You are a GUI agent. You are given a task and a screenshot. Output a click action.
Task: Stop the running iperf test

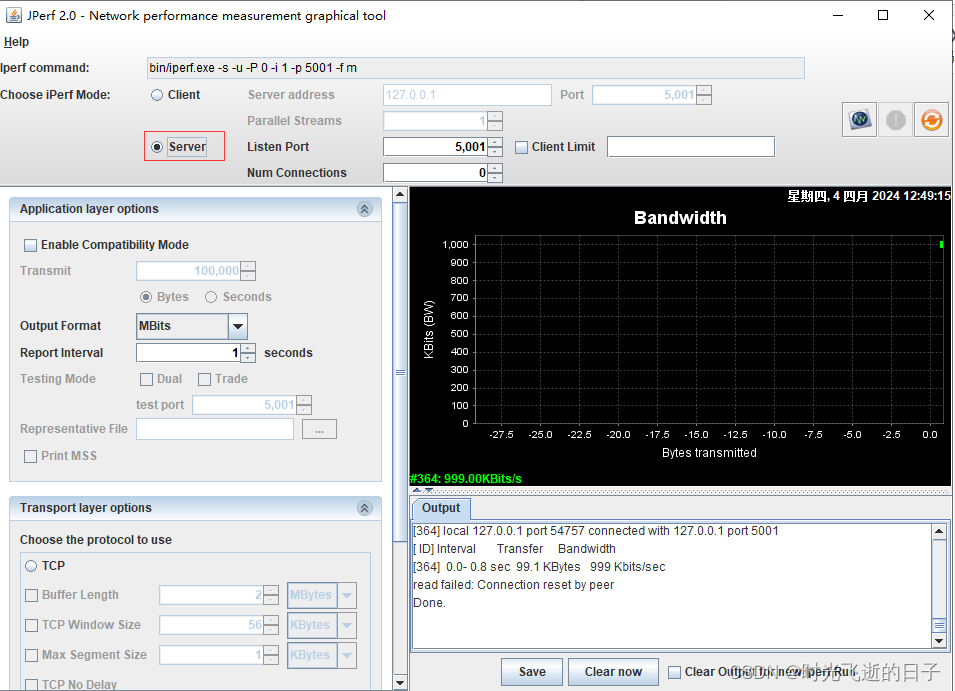[x=895, y=119]
